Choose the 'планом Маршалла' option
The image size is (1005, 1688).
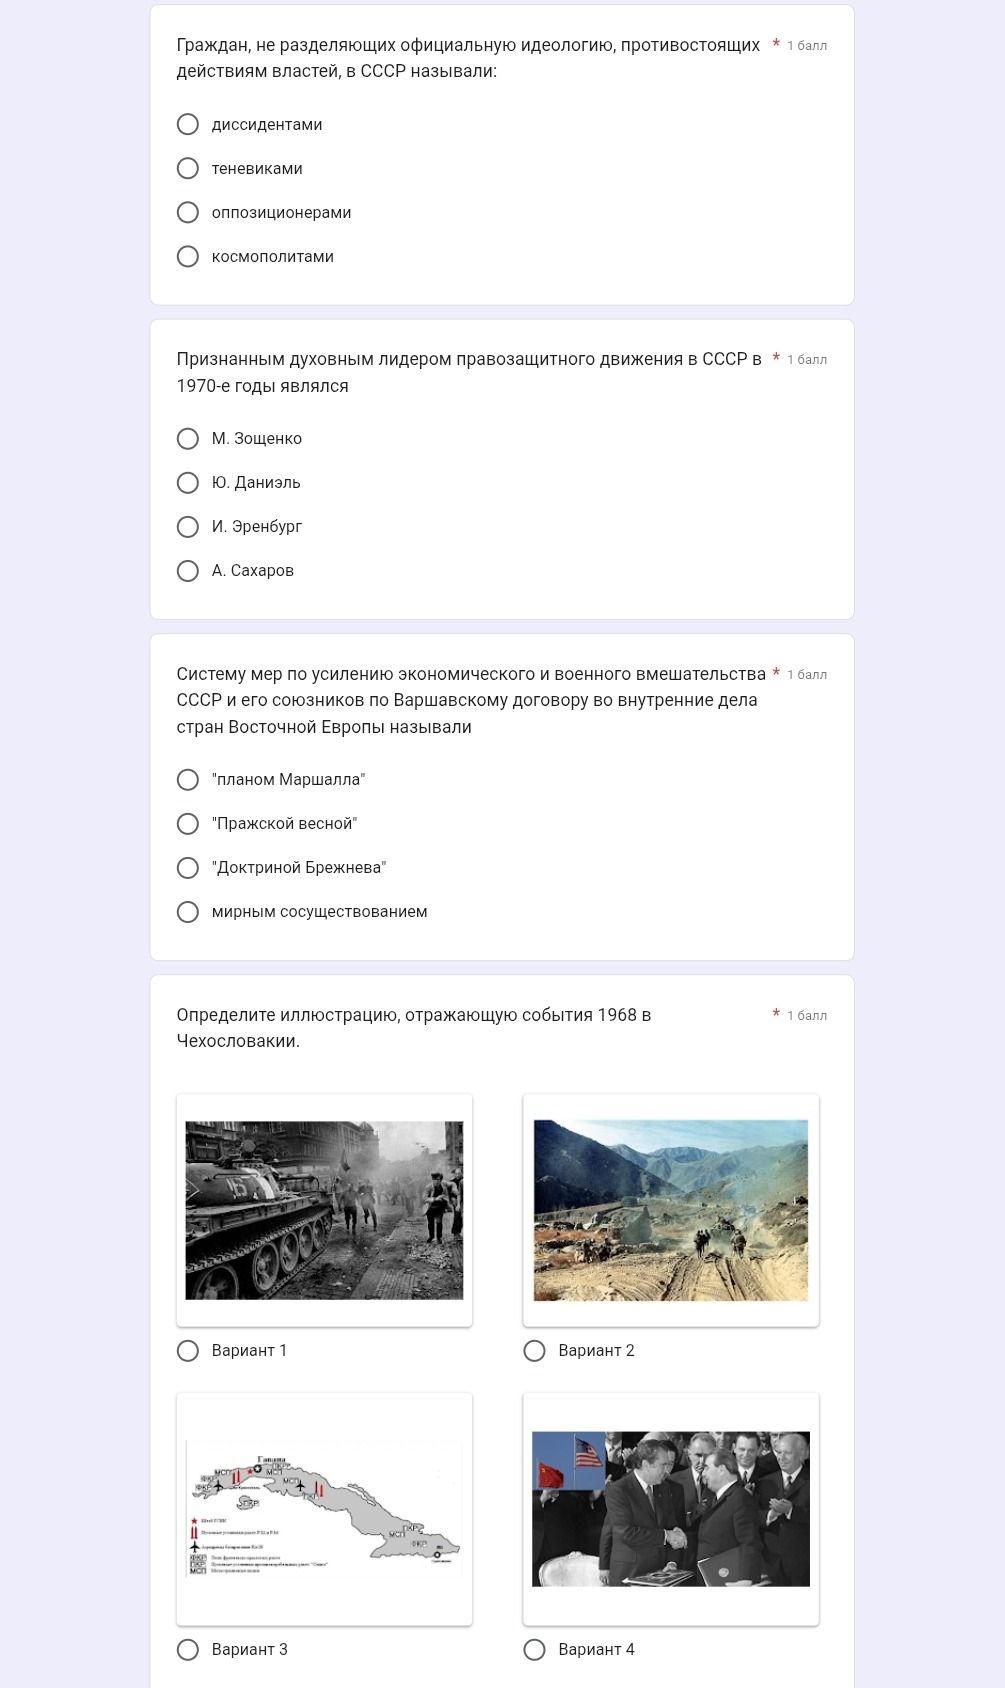tap(188, 780)
